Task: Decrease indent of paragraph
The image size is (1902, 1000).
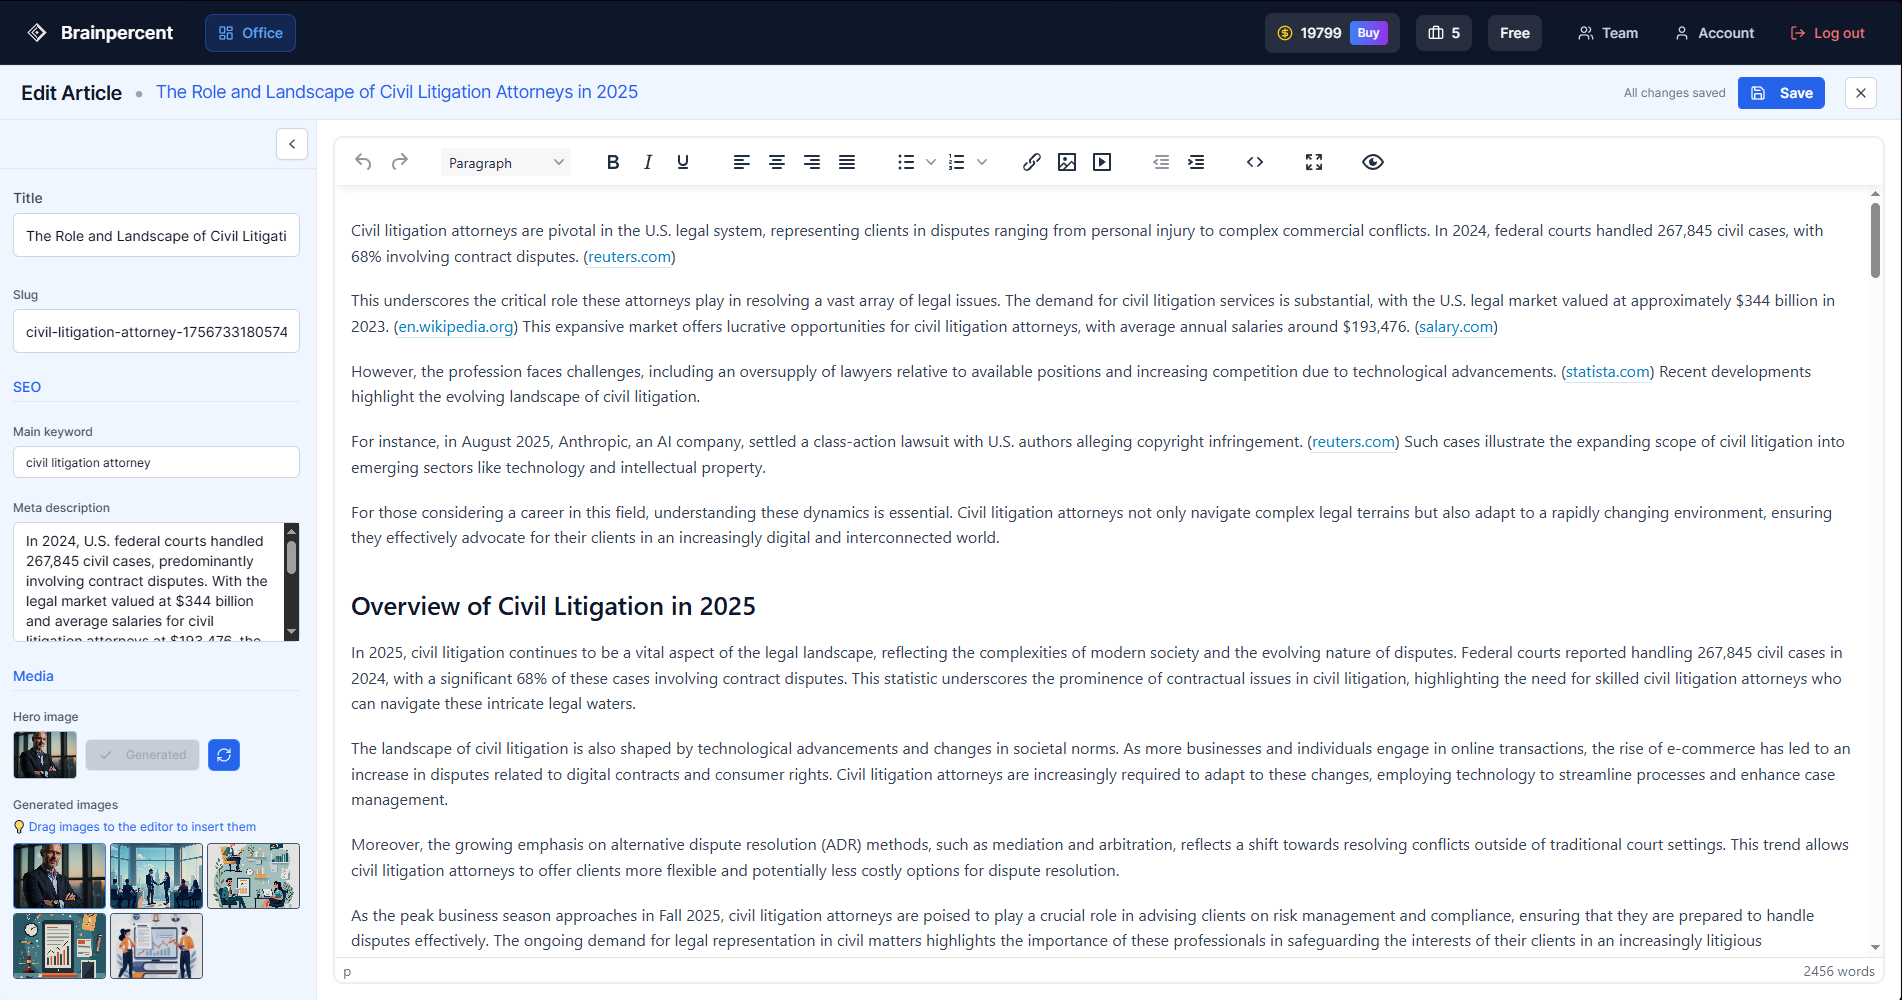Action: (1161, 162)
